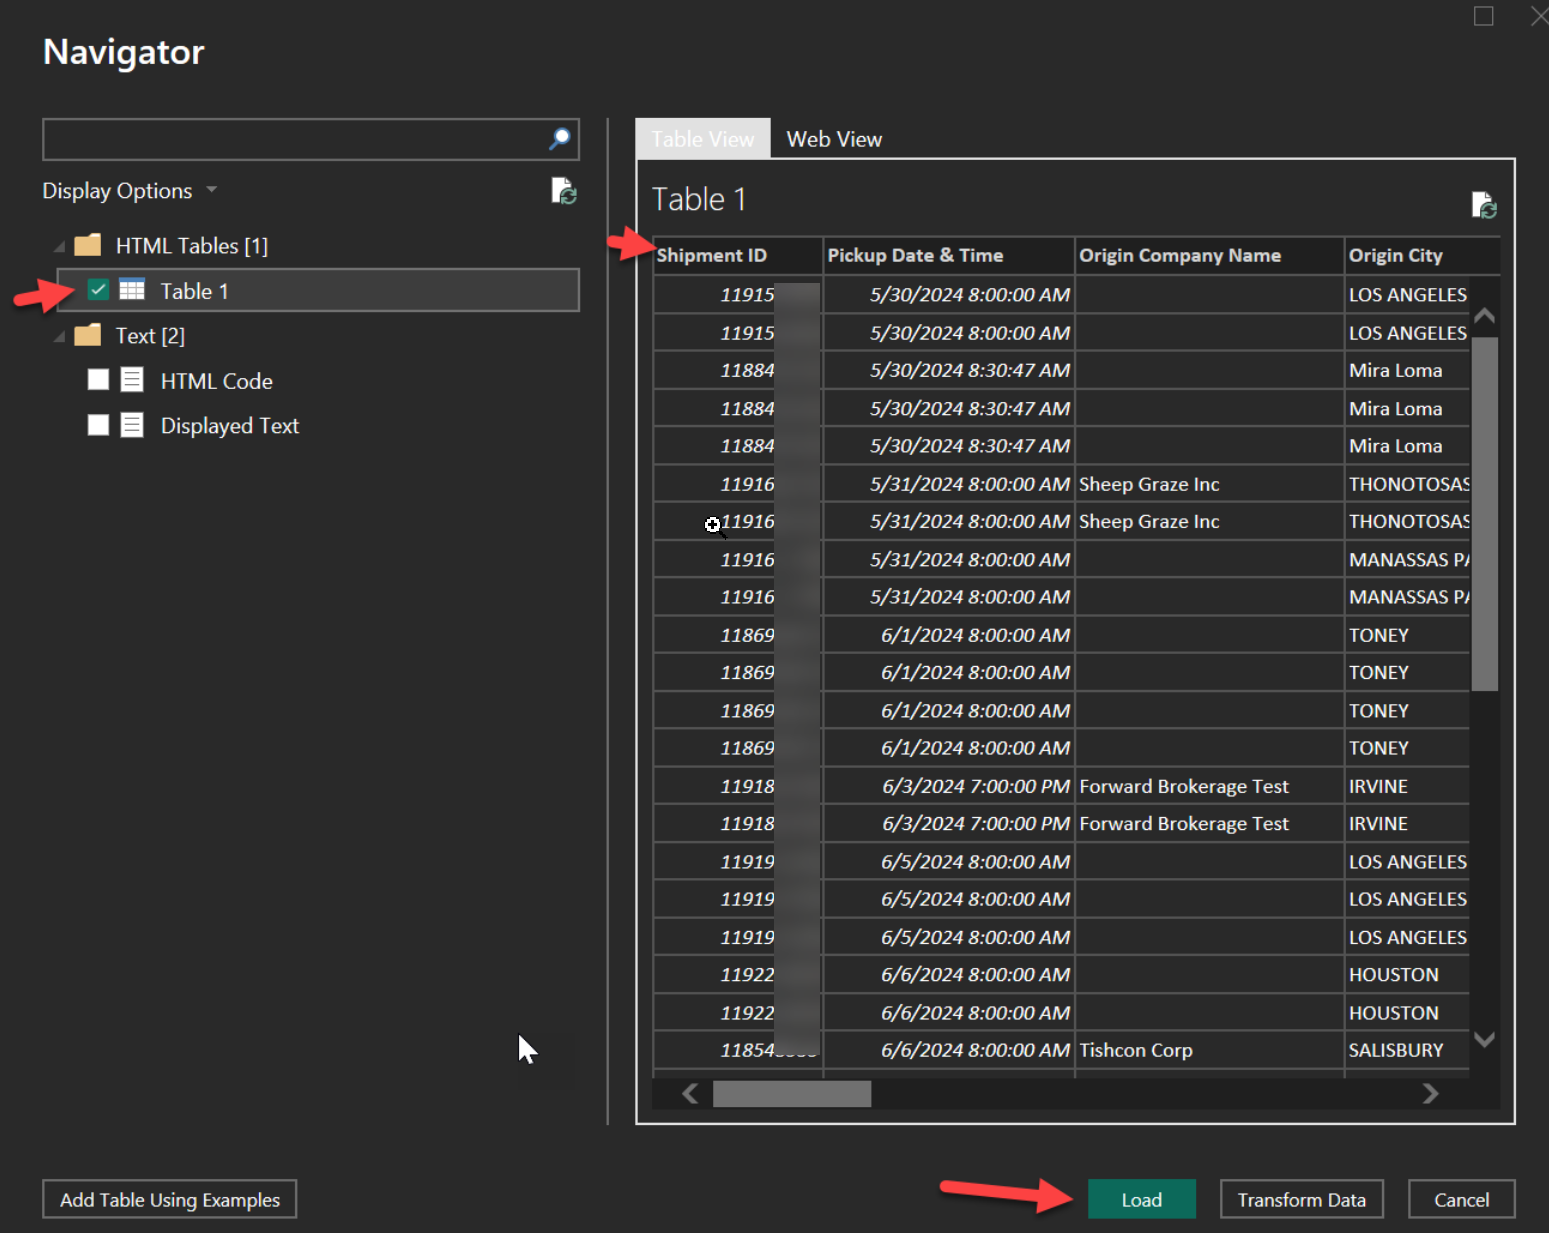1549x1233 pixels.
Task: Uncheck the Table 1 checkbox
Action: pyautogui.click(x=98, y=289)
